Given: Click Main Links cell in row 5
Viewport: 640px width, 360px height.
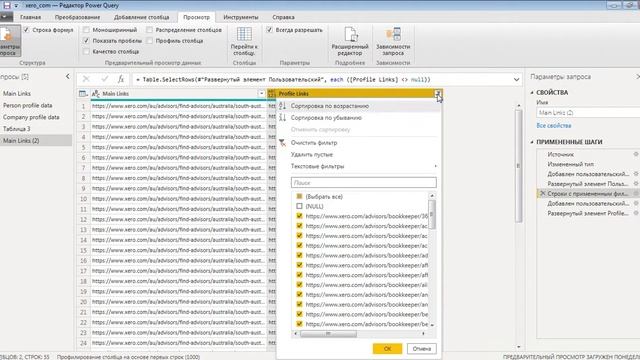Looking at the screenshot, I should coord(178,147).
